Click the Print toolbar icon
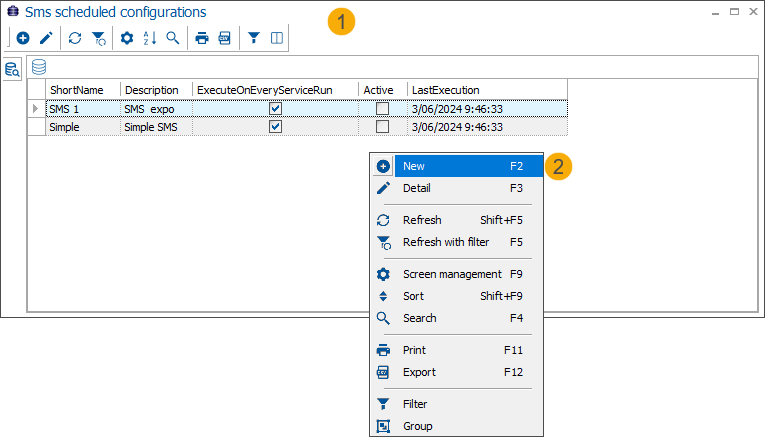Viewport: 765px width, 437px height. [x=202, y=38]
